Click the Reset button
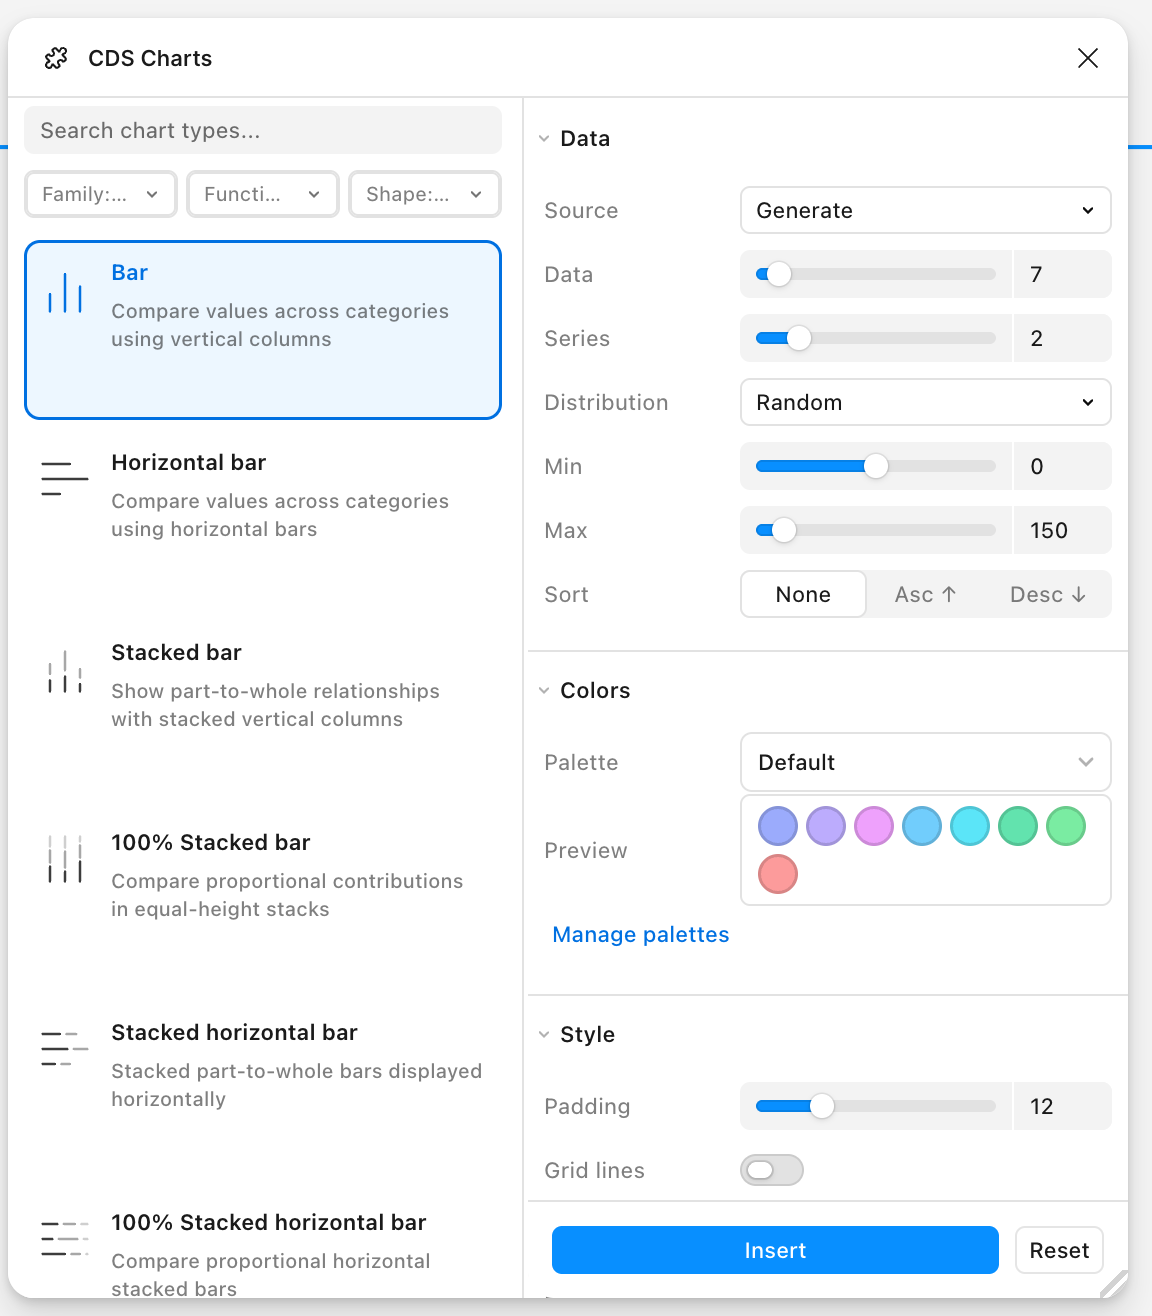This screenshot has height=1316, width=1152. (x=1059, y=1250)
